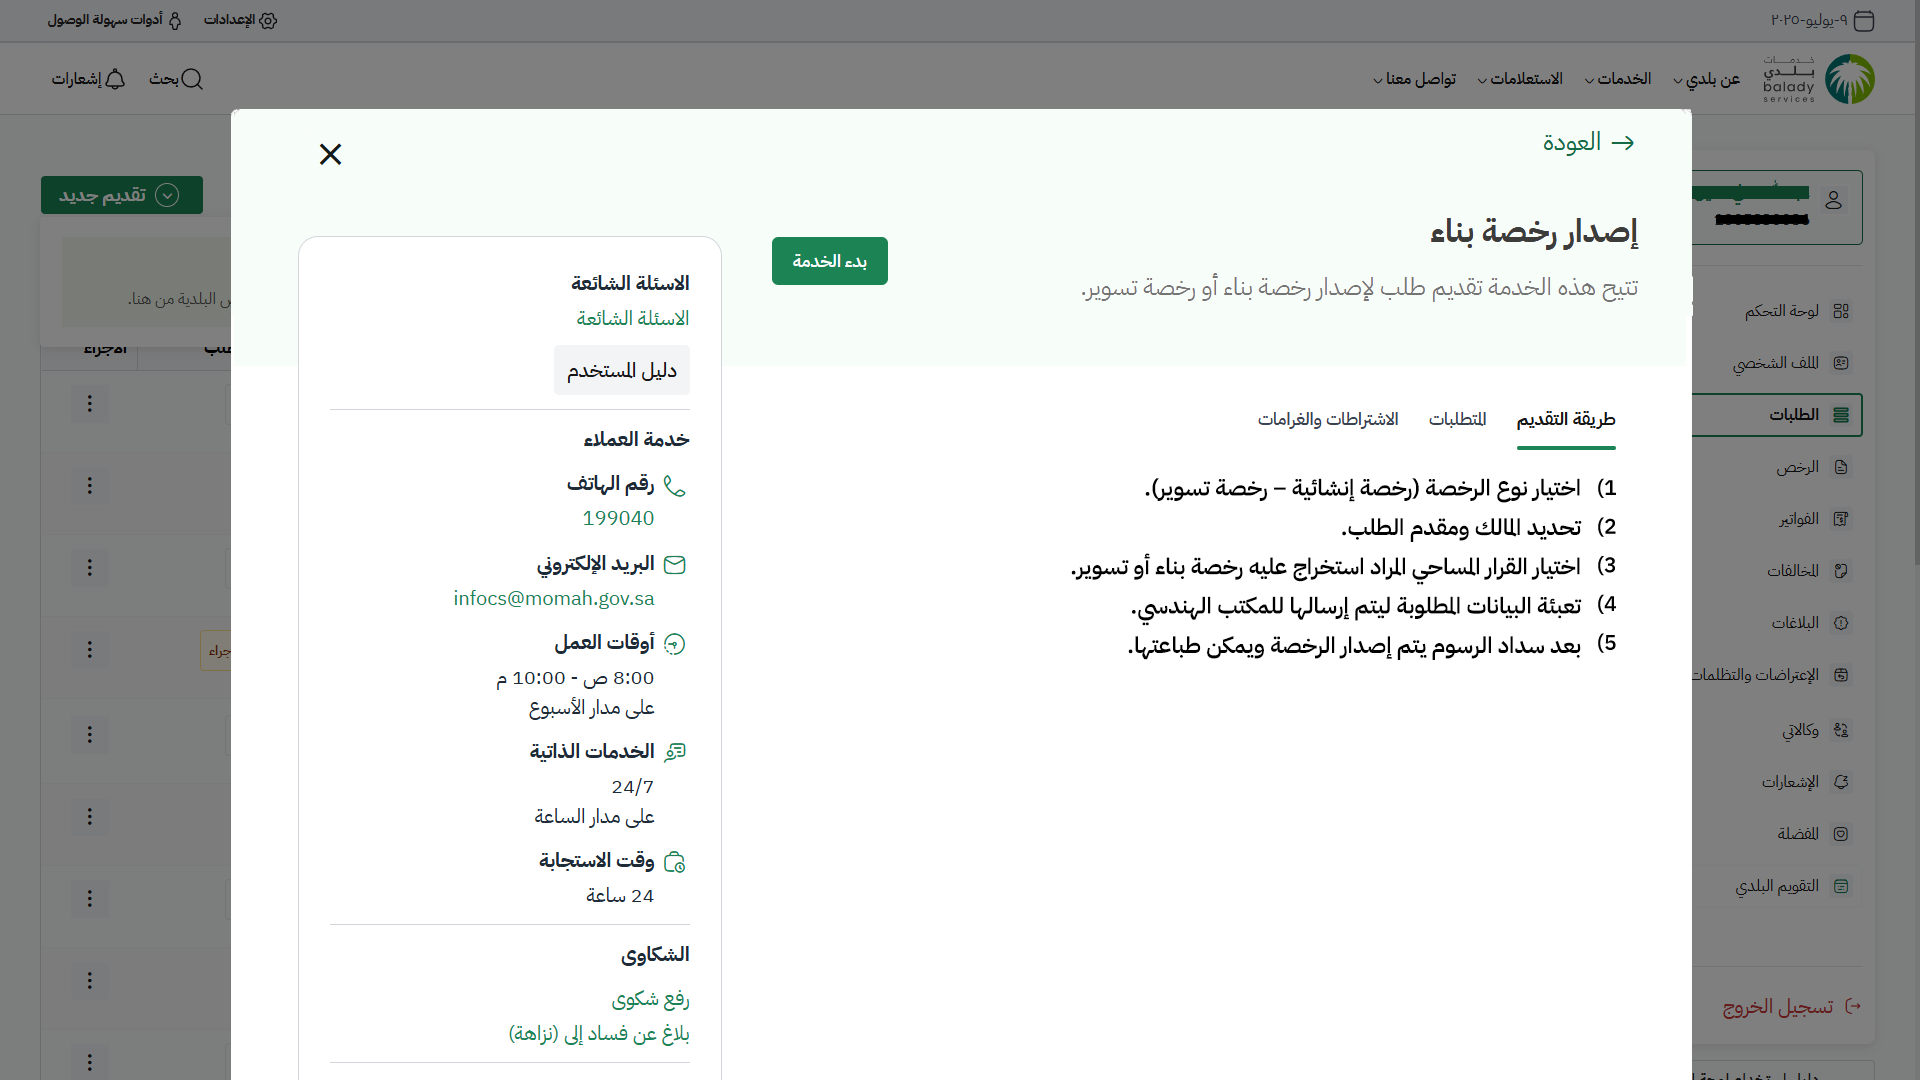Image resolution: width=1920 pixels, height=1080 pixels.
Task: Switch to المتطلبات tab
Action: [1457, 419]
